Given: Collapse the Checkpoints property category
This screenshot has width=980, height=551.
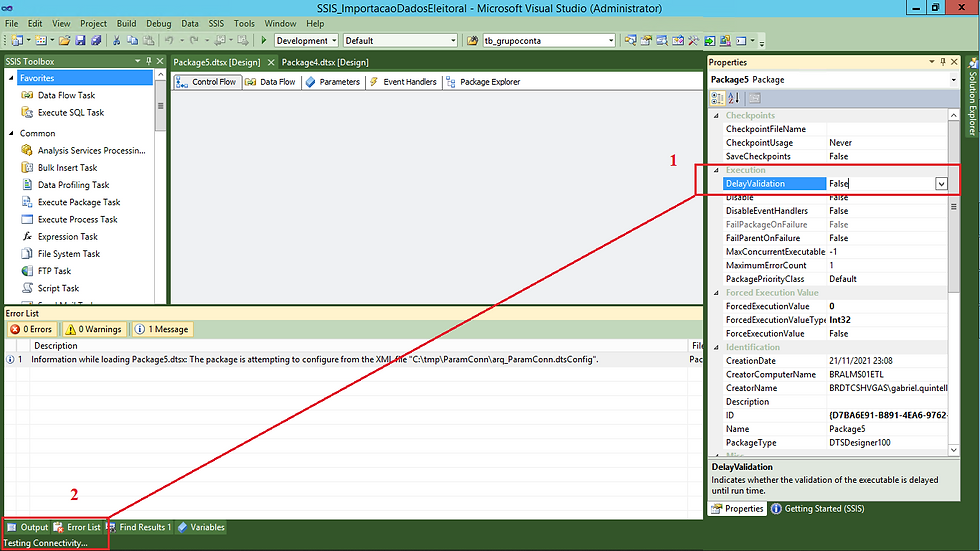Looking at the screenshot, I should pos(716,116).
